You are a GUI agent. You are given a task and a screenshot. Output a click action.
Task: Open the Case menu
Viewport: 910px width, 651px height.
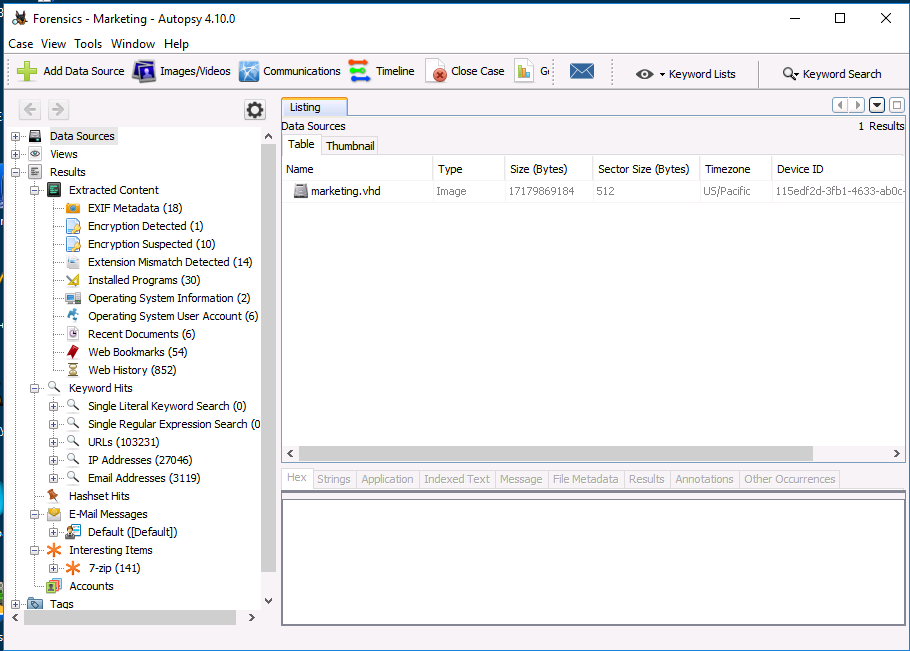point(20,44)
